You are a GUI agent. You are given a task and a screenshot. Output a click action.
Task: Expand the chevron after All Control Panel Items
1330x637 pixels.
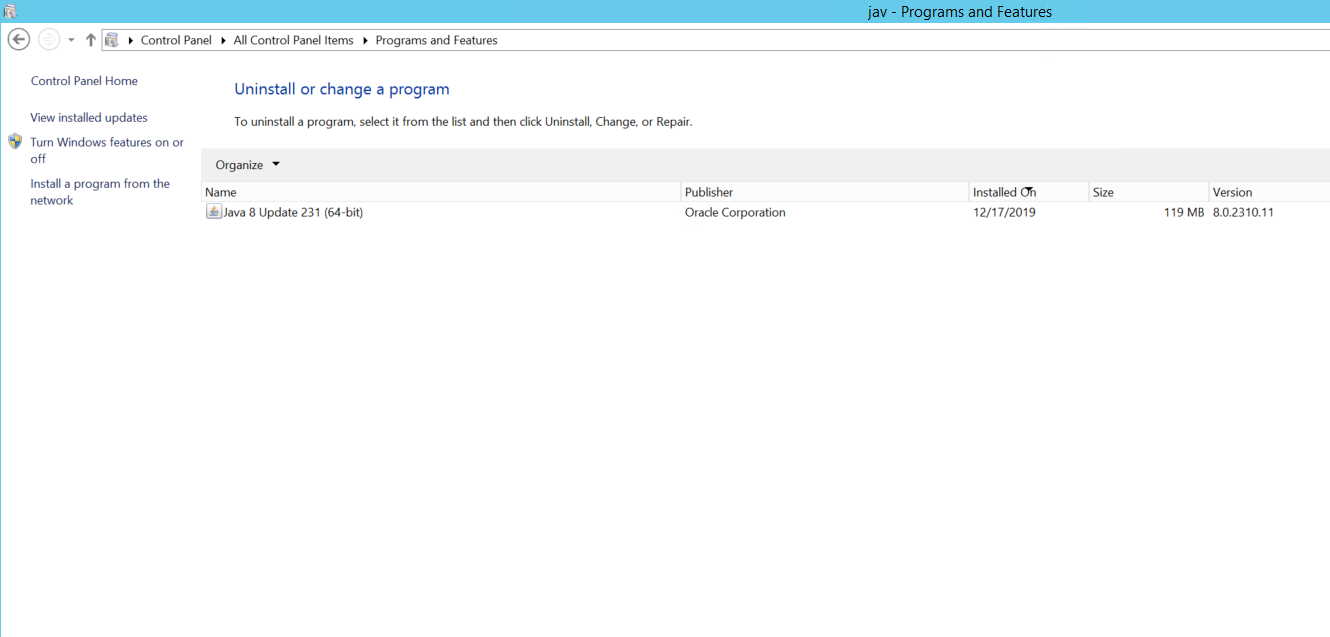365,40
